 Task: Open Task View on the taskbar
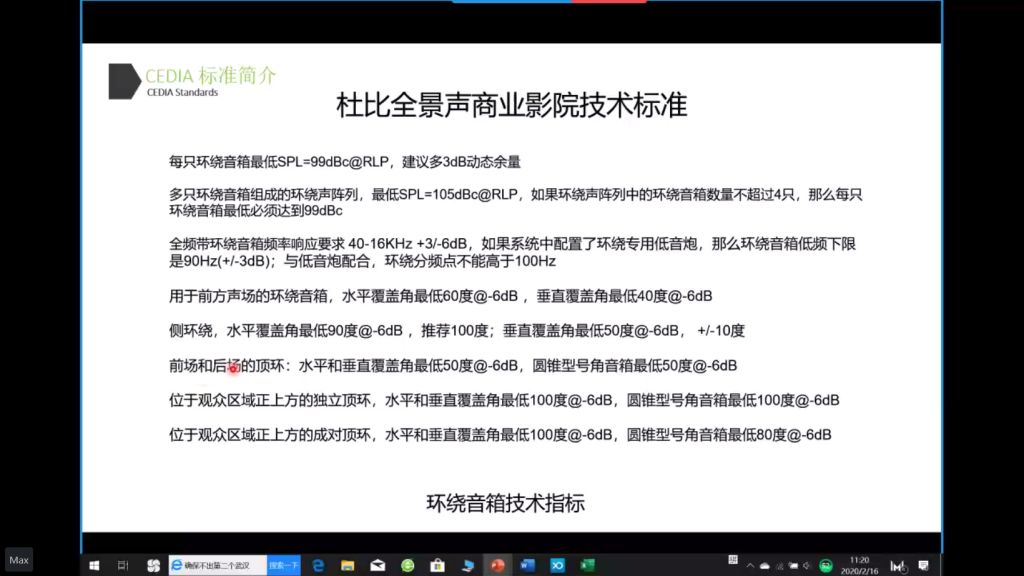(123, 566)
